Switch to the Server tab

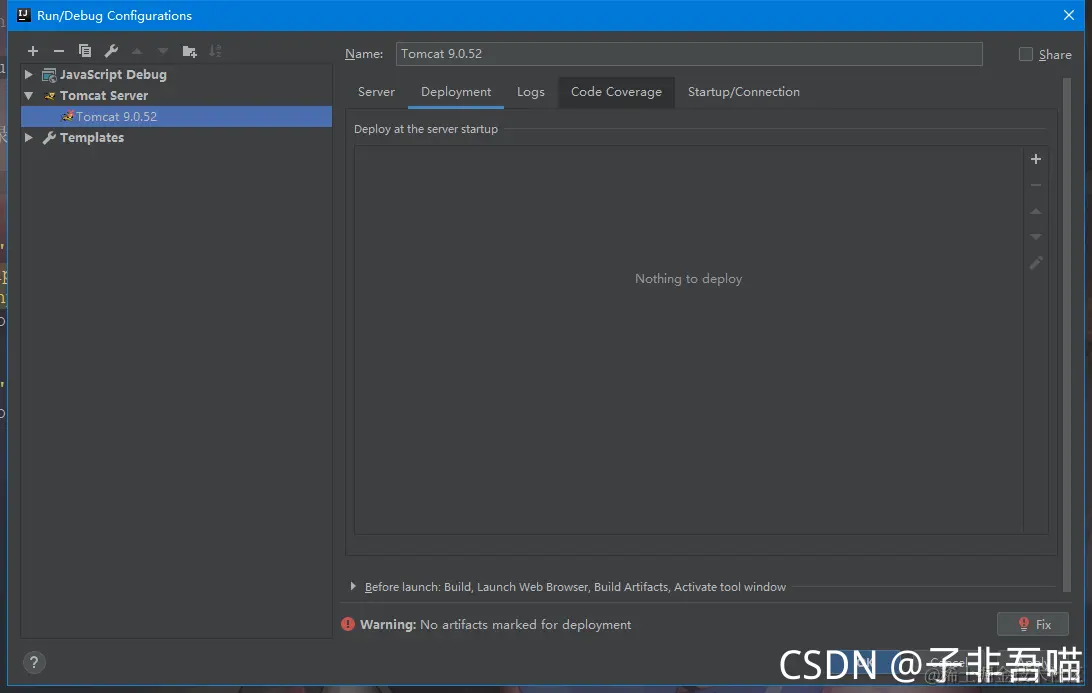coord(376,92)
